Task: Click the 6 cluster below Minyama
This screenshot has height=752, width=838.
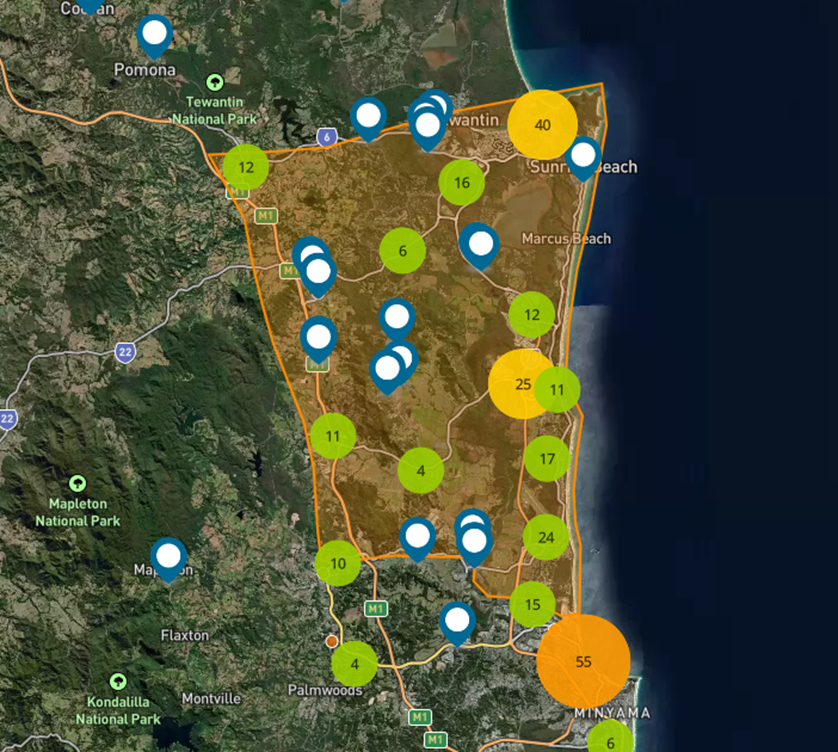Action: (x=610, y=742)
